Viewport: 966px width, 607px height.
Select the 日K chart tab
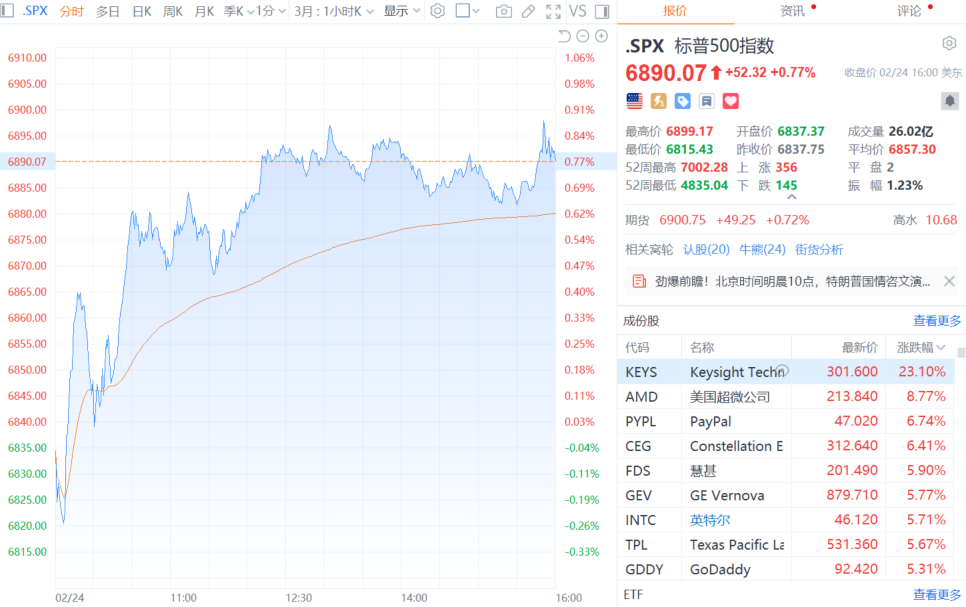click(x=142, y=11)
